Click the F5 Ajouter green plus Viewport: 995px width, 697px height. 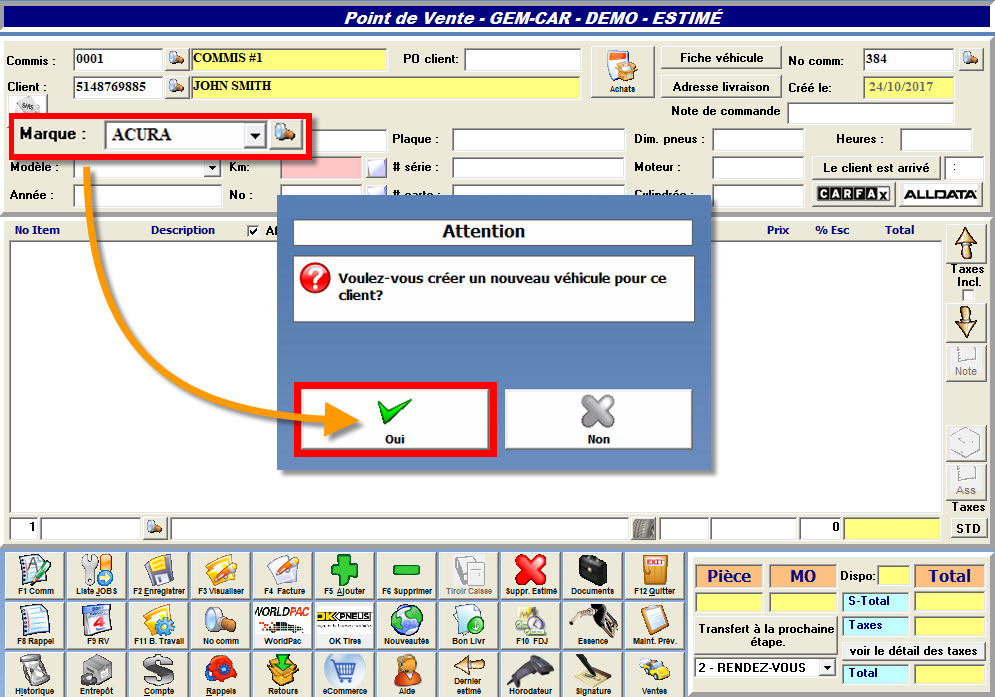[x=345, y=575]
